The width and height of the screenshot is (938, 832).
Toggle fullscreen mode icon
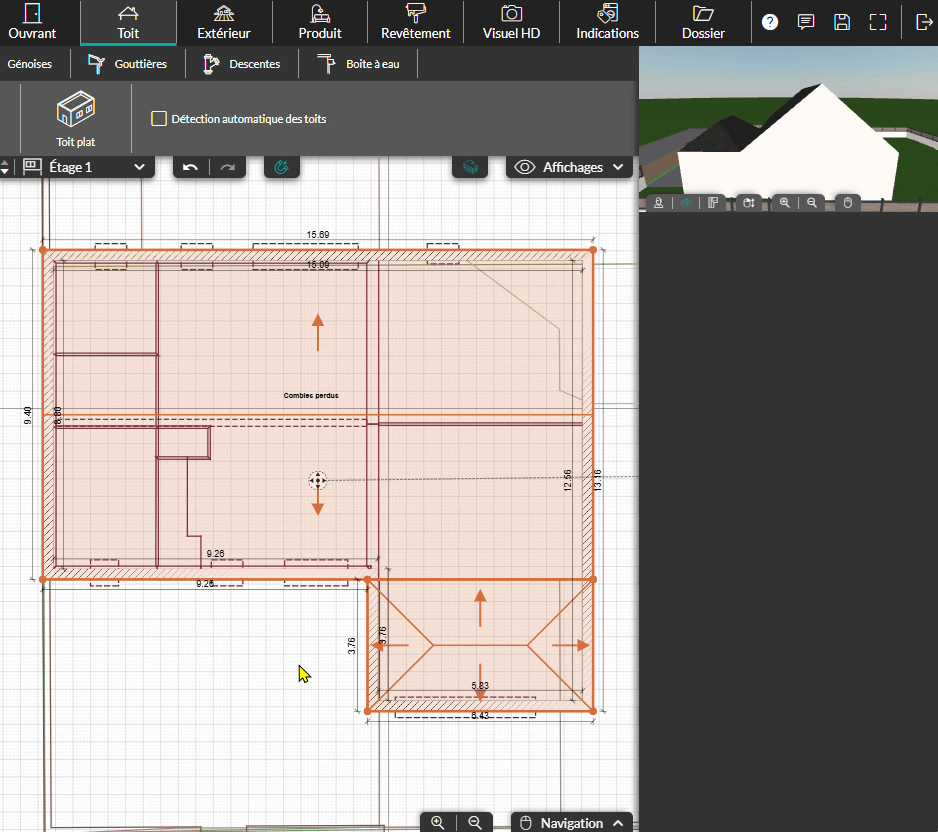878,22
